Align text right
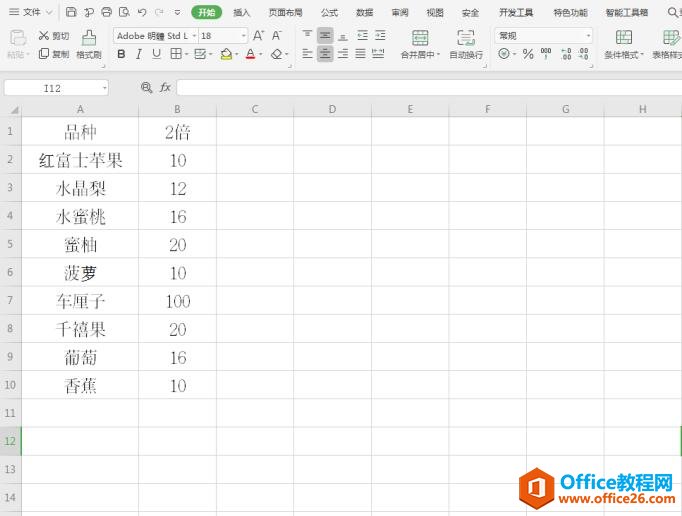This screenshot has width=682, height=516. 343,54
